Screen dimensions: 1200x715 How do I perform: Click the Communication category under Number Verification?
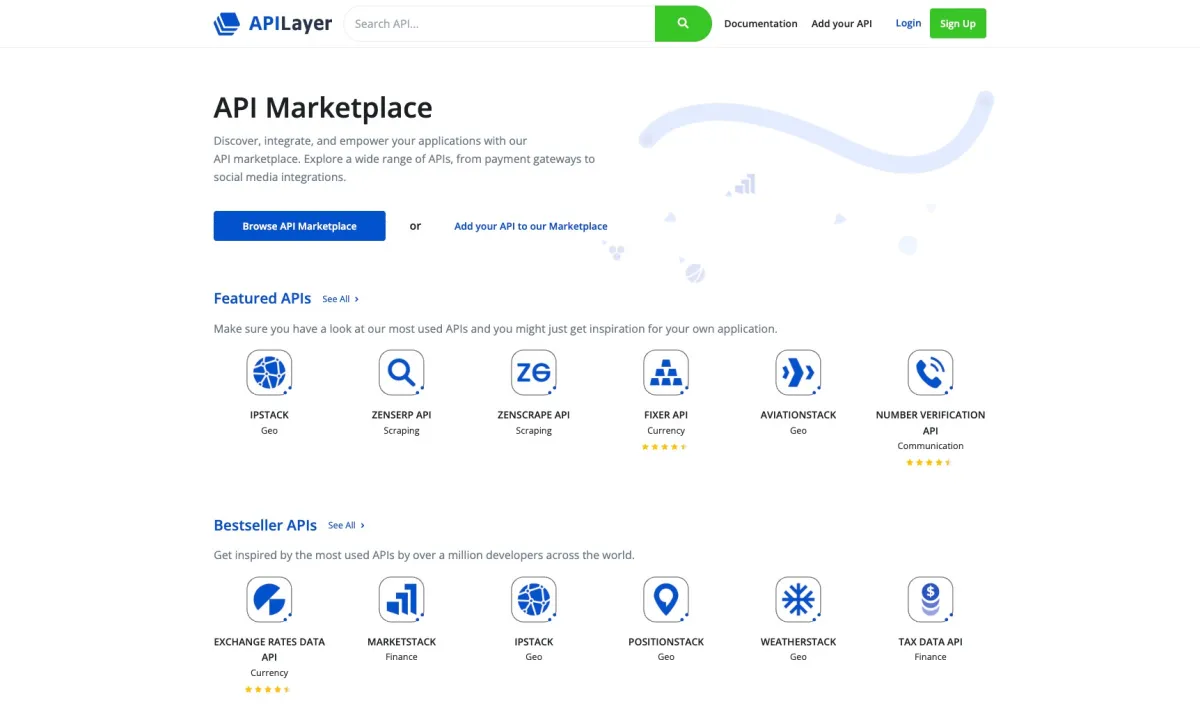pos(930,447)
